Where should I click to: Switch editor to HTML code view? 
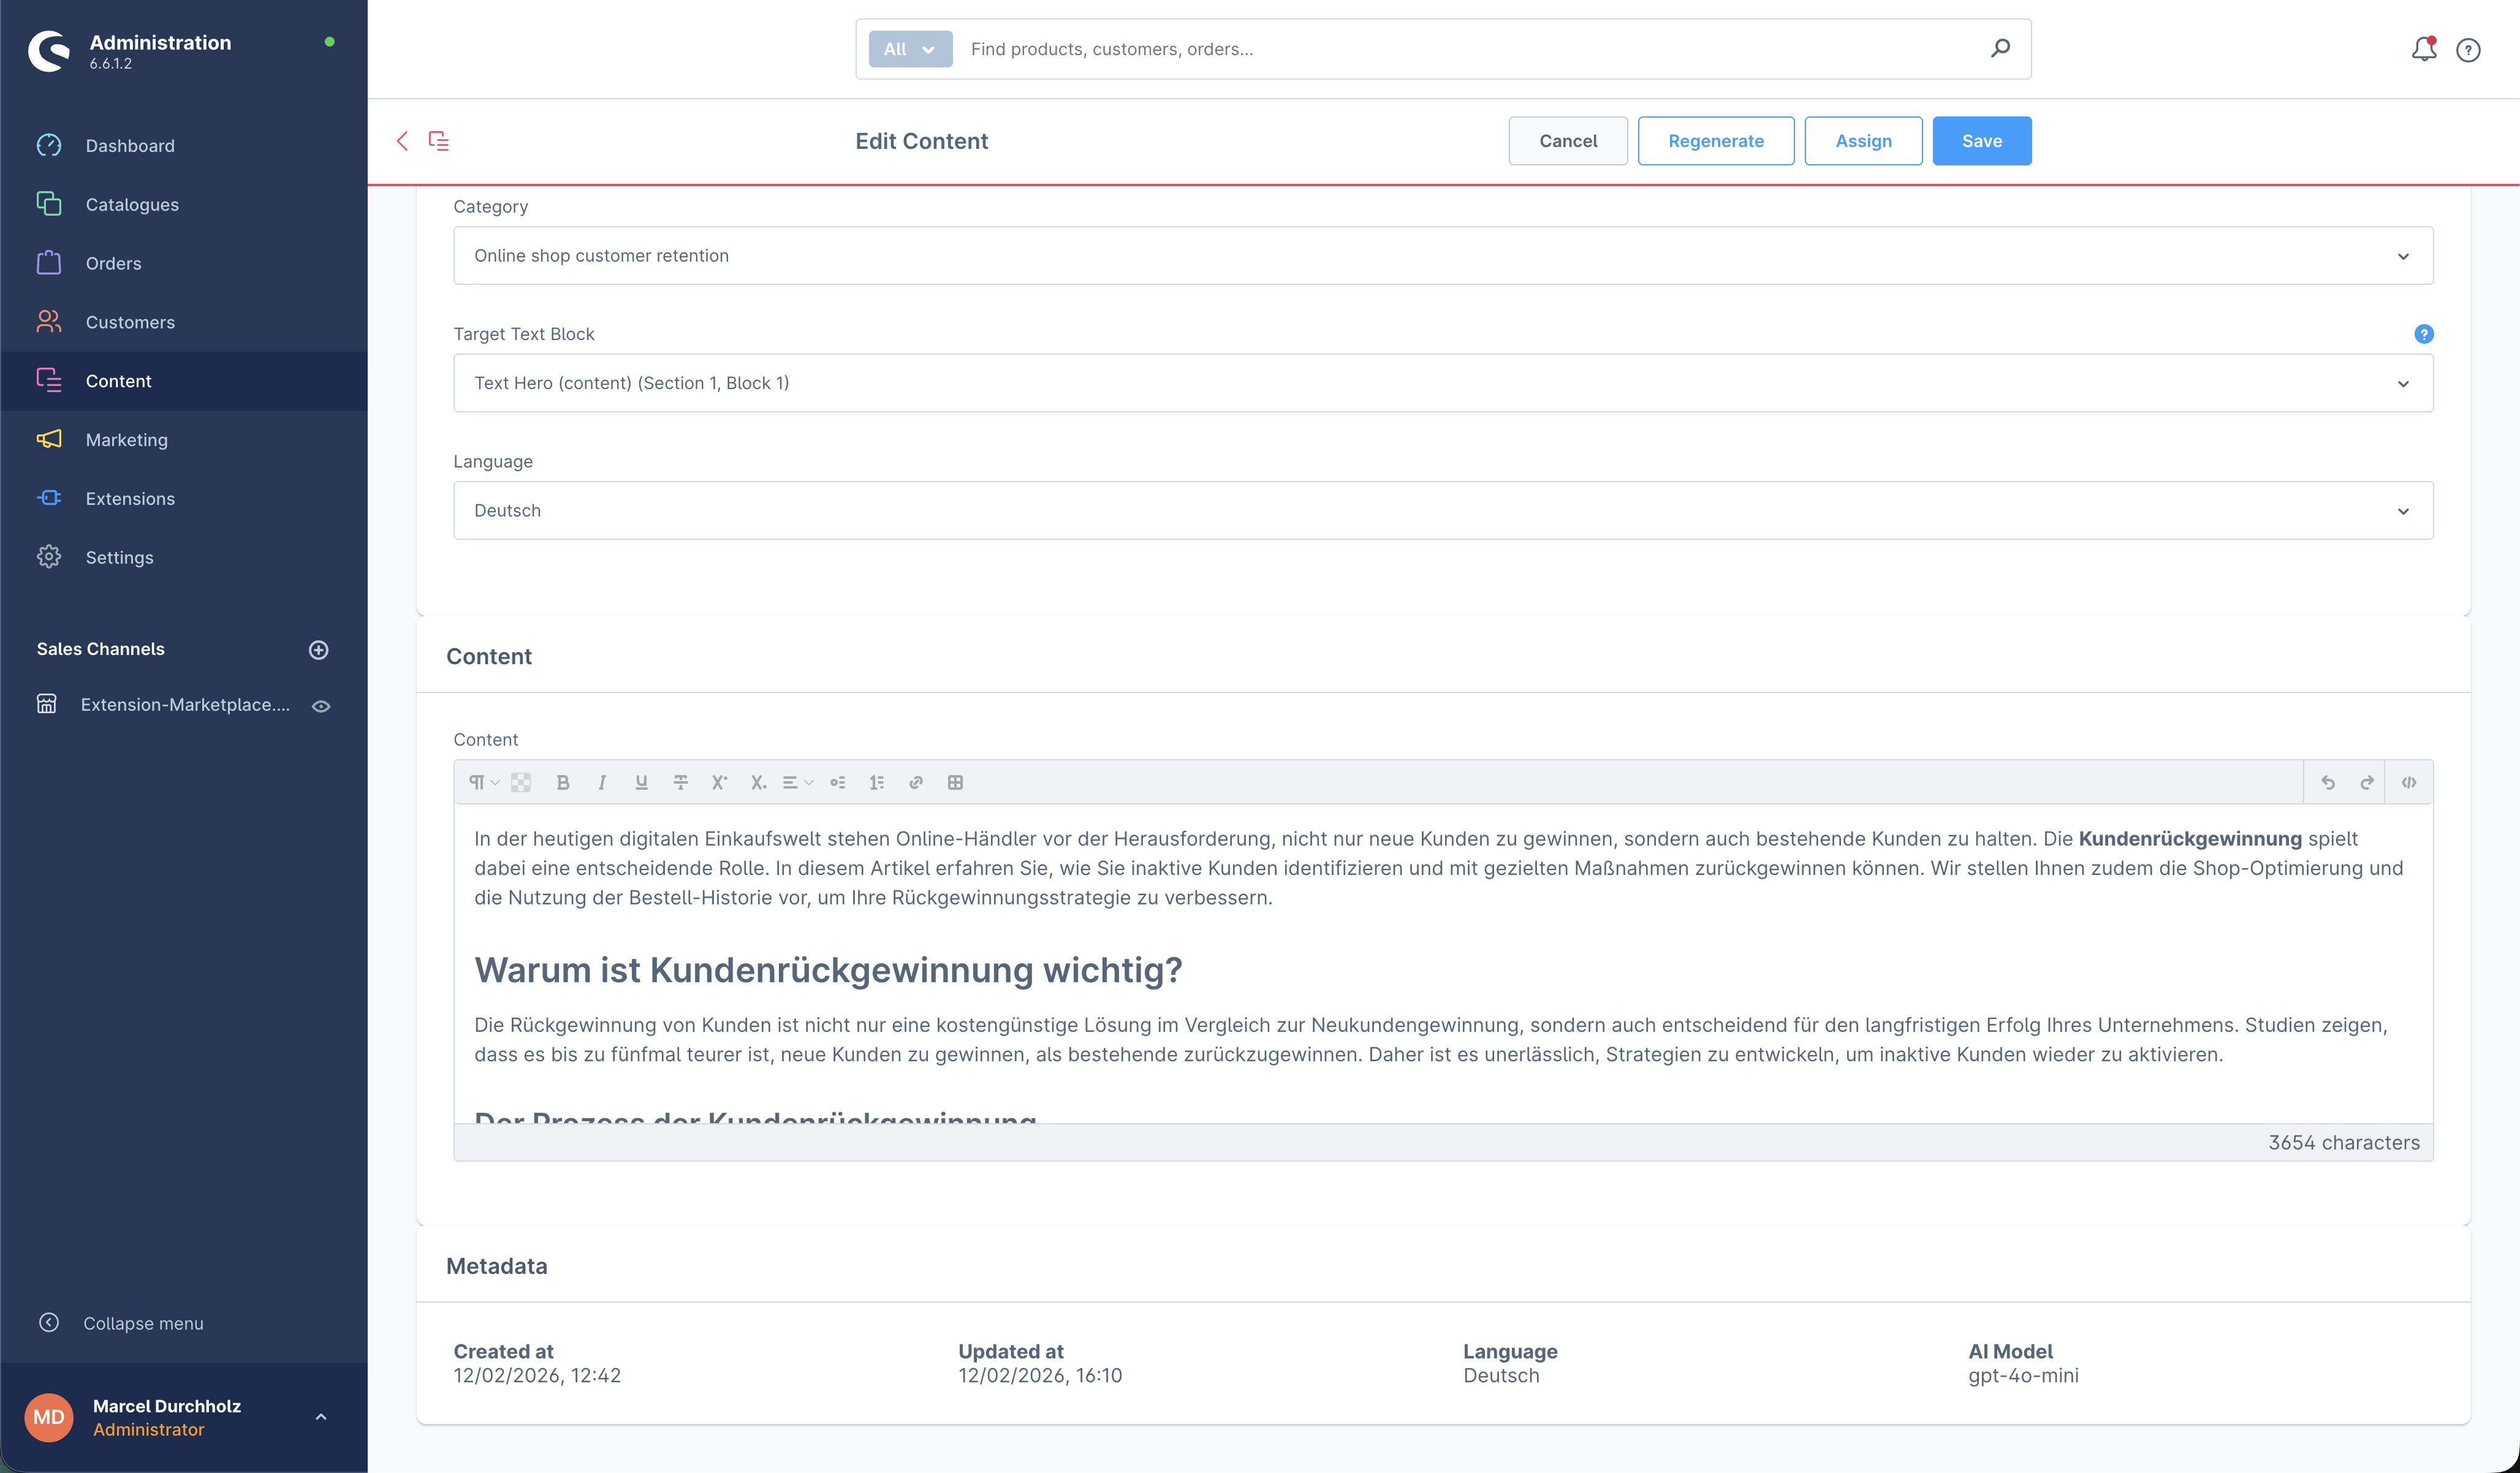pos(2408,782)
